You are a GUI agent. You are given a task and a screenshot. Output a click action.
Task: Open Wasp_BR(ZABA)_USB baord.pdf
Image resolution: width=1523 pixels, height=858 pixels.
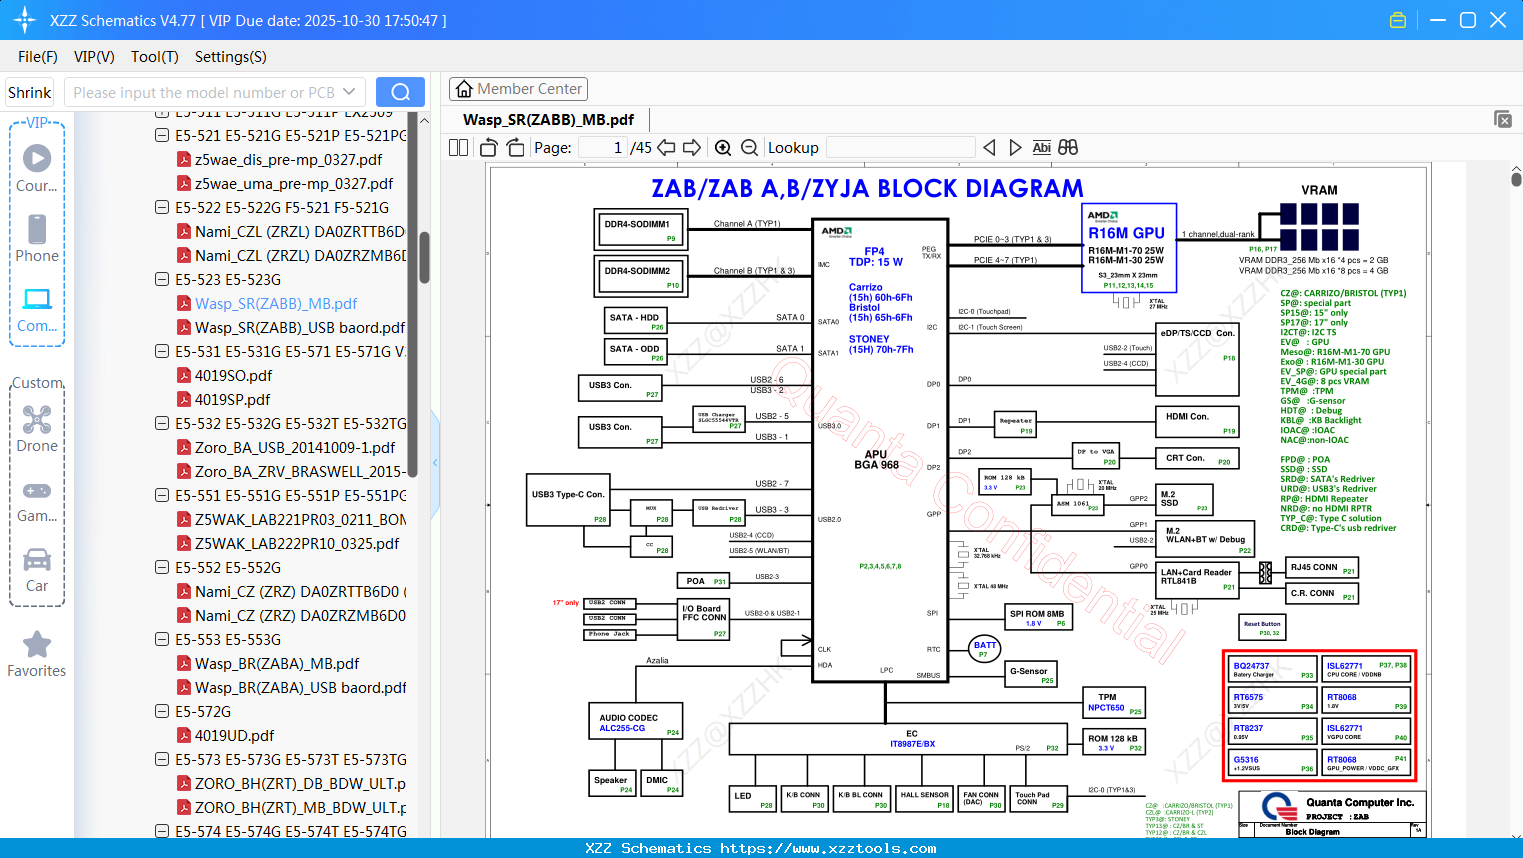[x=301, y=687]
